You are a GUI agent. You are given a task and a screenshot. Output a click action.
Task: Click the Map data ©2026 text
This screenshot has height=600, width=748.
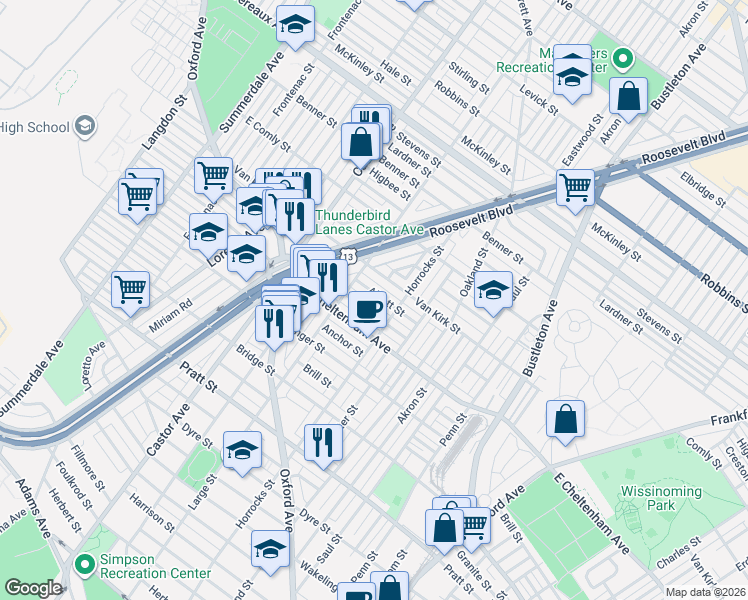point(705,593)
